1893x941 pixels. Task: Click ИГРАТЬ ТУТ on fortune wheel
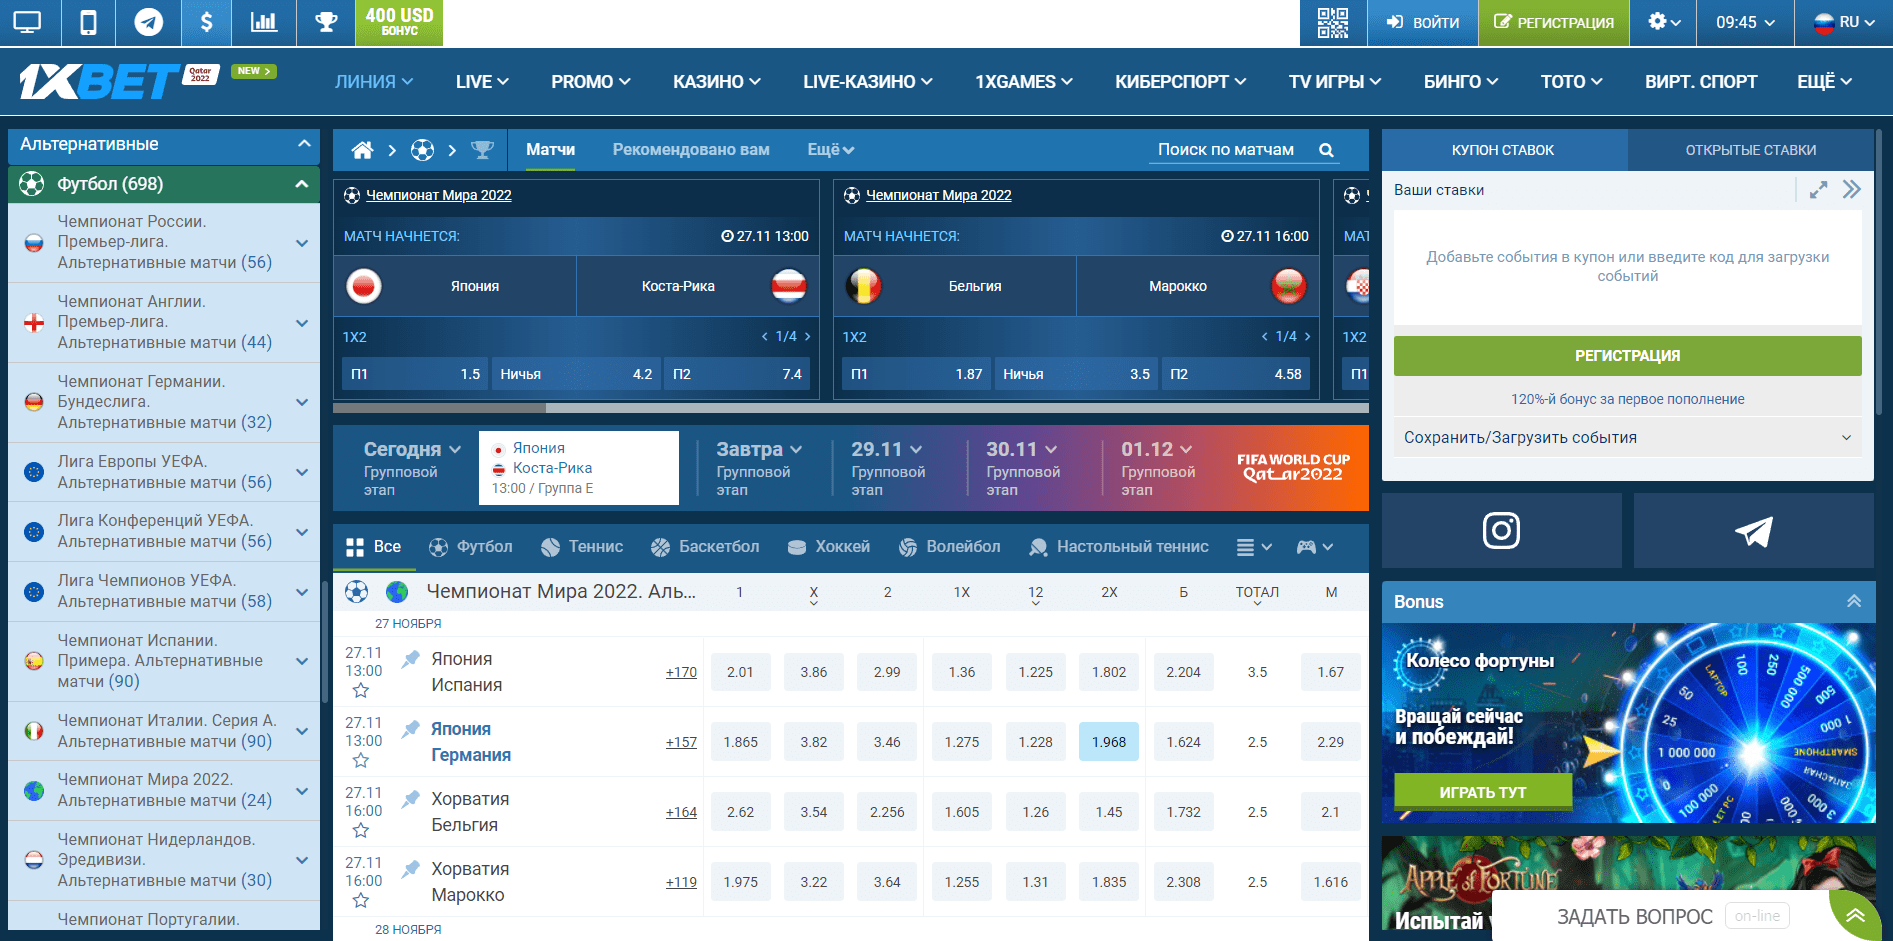point(1483,792)
